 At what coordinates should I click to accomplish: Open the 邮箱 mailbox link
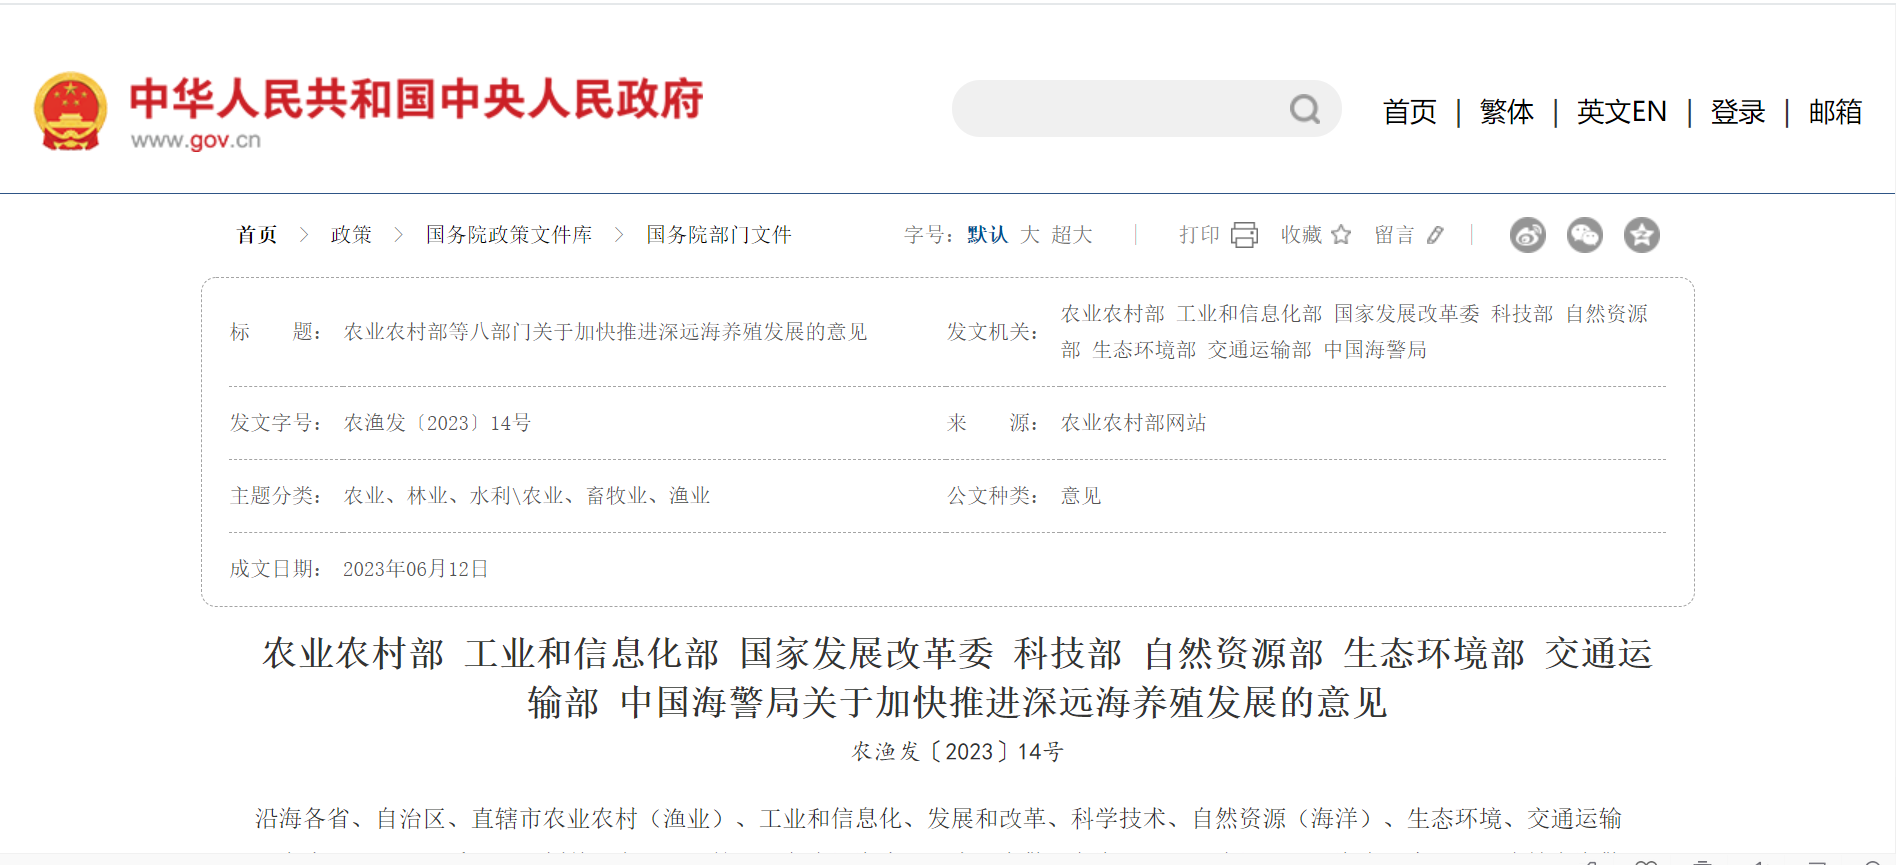(1835, 112)
